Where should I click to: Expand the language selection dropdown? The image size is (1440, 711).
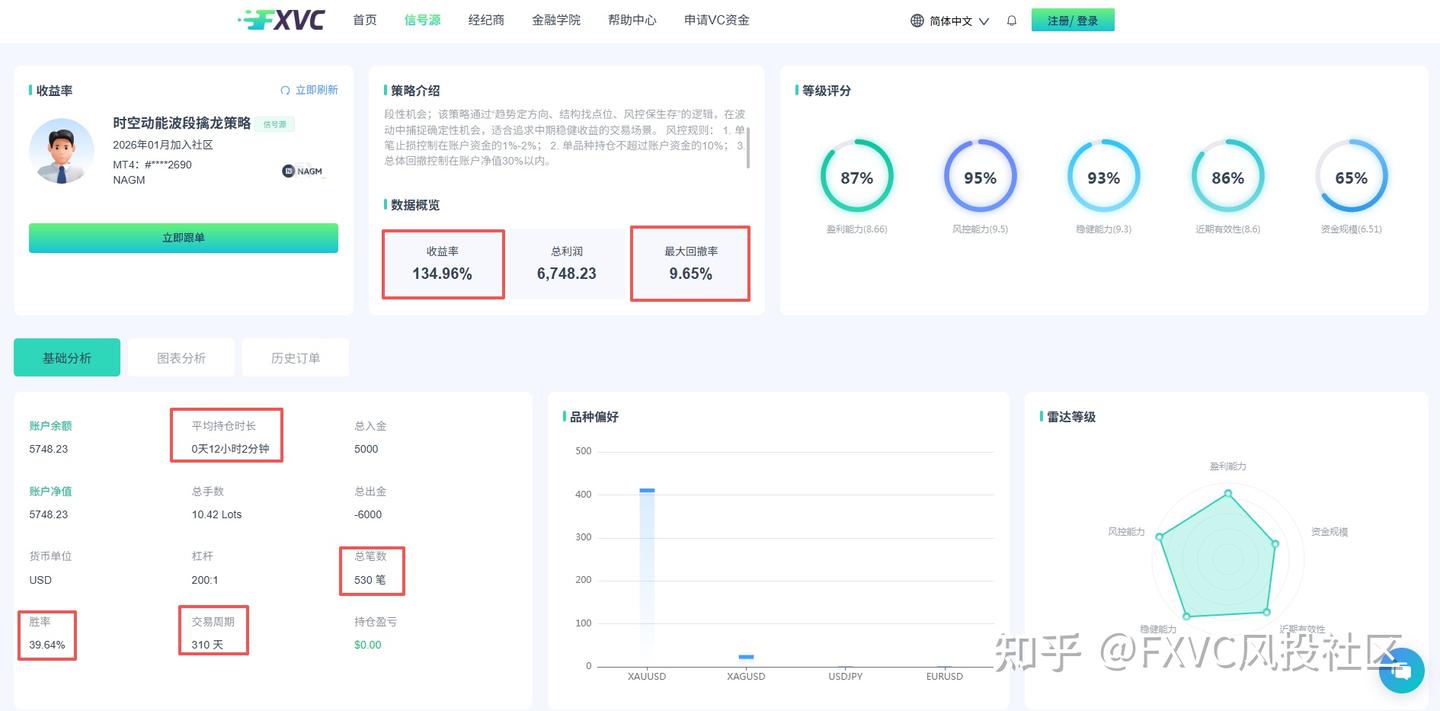(948, 19)
